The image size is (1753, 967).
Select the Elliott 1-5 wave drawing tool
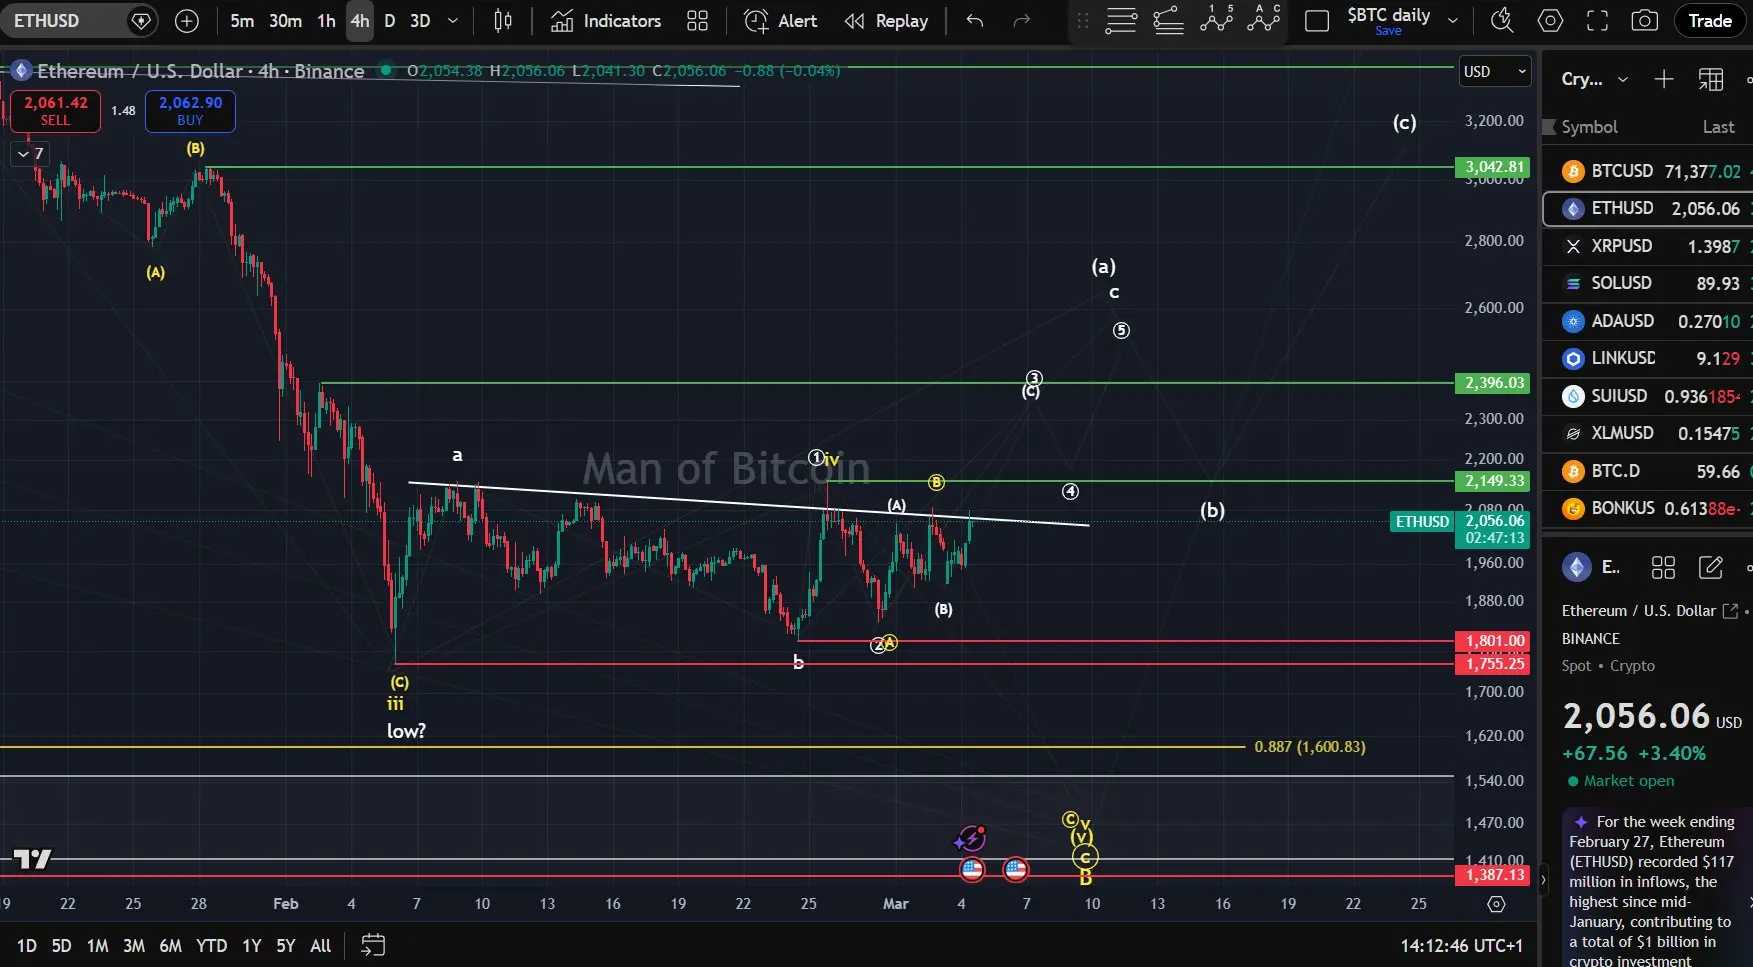(1217, 20)
